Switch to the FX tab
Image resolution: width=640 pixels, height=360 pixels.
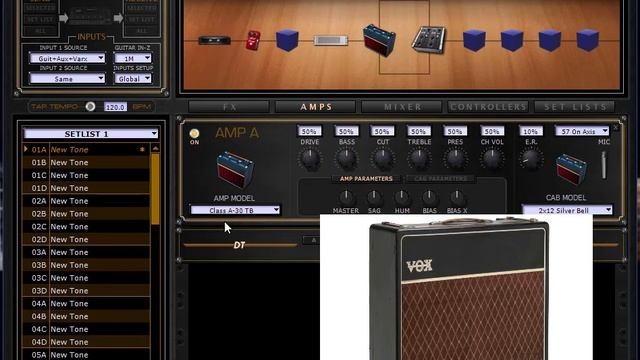pos(229,107)
